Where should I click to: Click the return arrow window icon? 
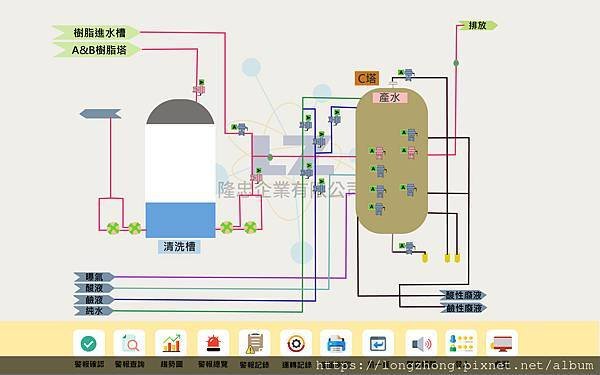point(378,343)
